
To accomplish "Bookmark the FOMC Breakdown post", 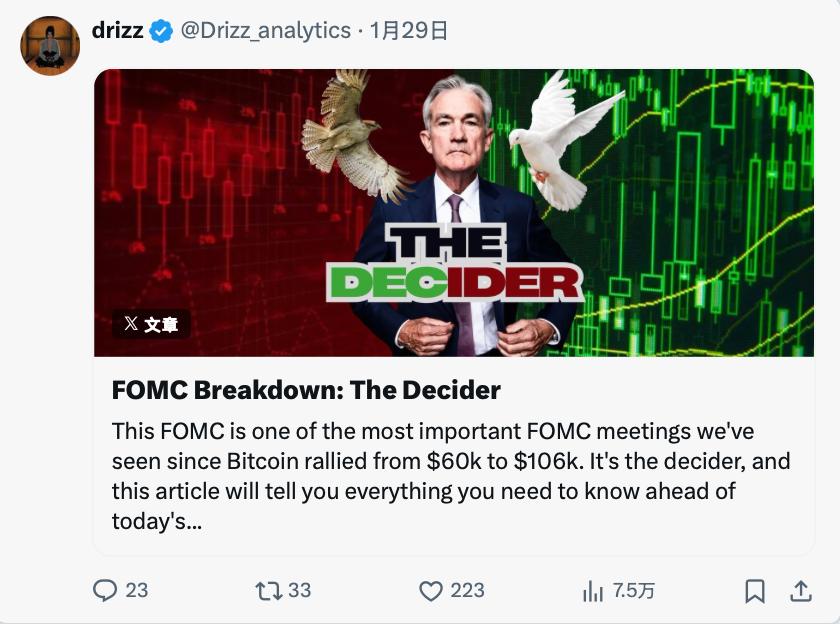I will click(755, 591).
